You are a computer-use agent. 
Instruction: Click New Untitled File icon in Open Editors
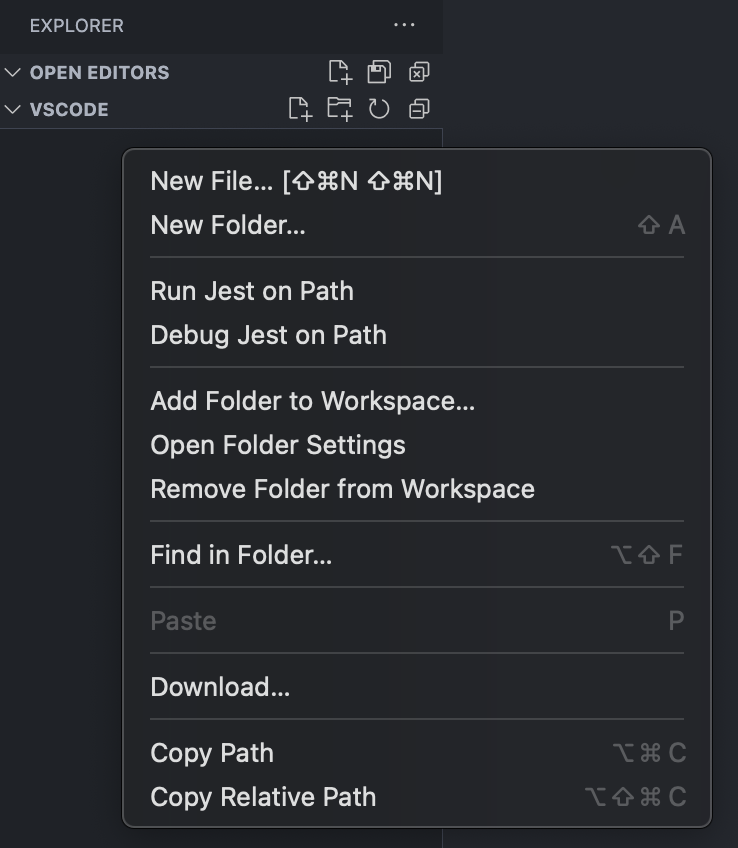[x=340, y=72]
